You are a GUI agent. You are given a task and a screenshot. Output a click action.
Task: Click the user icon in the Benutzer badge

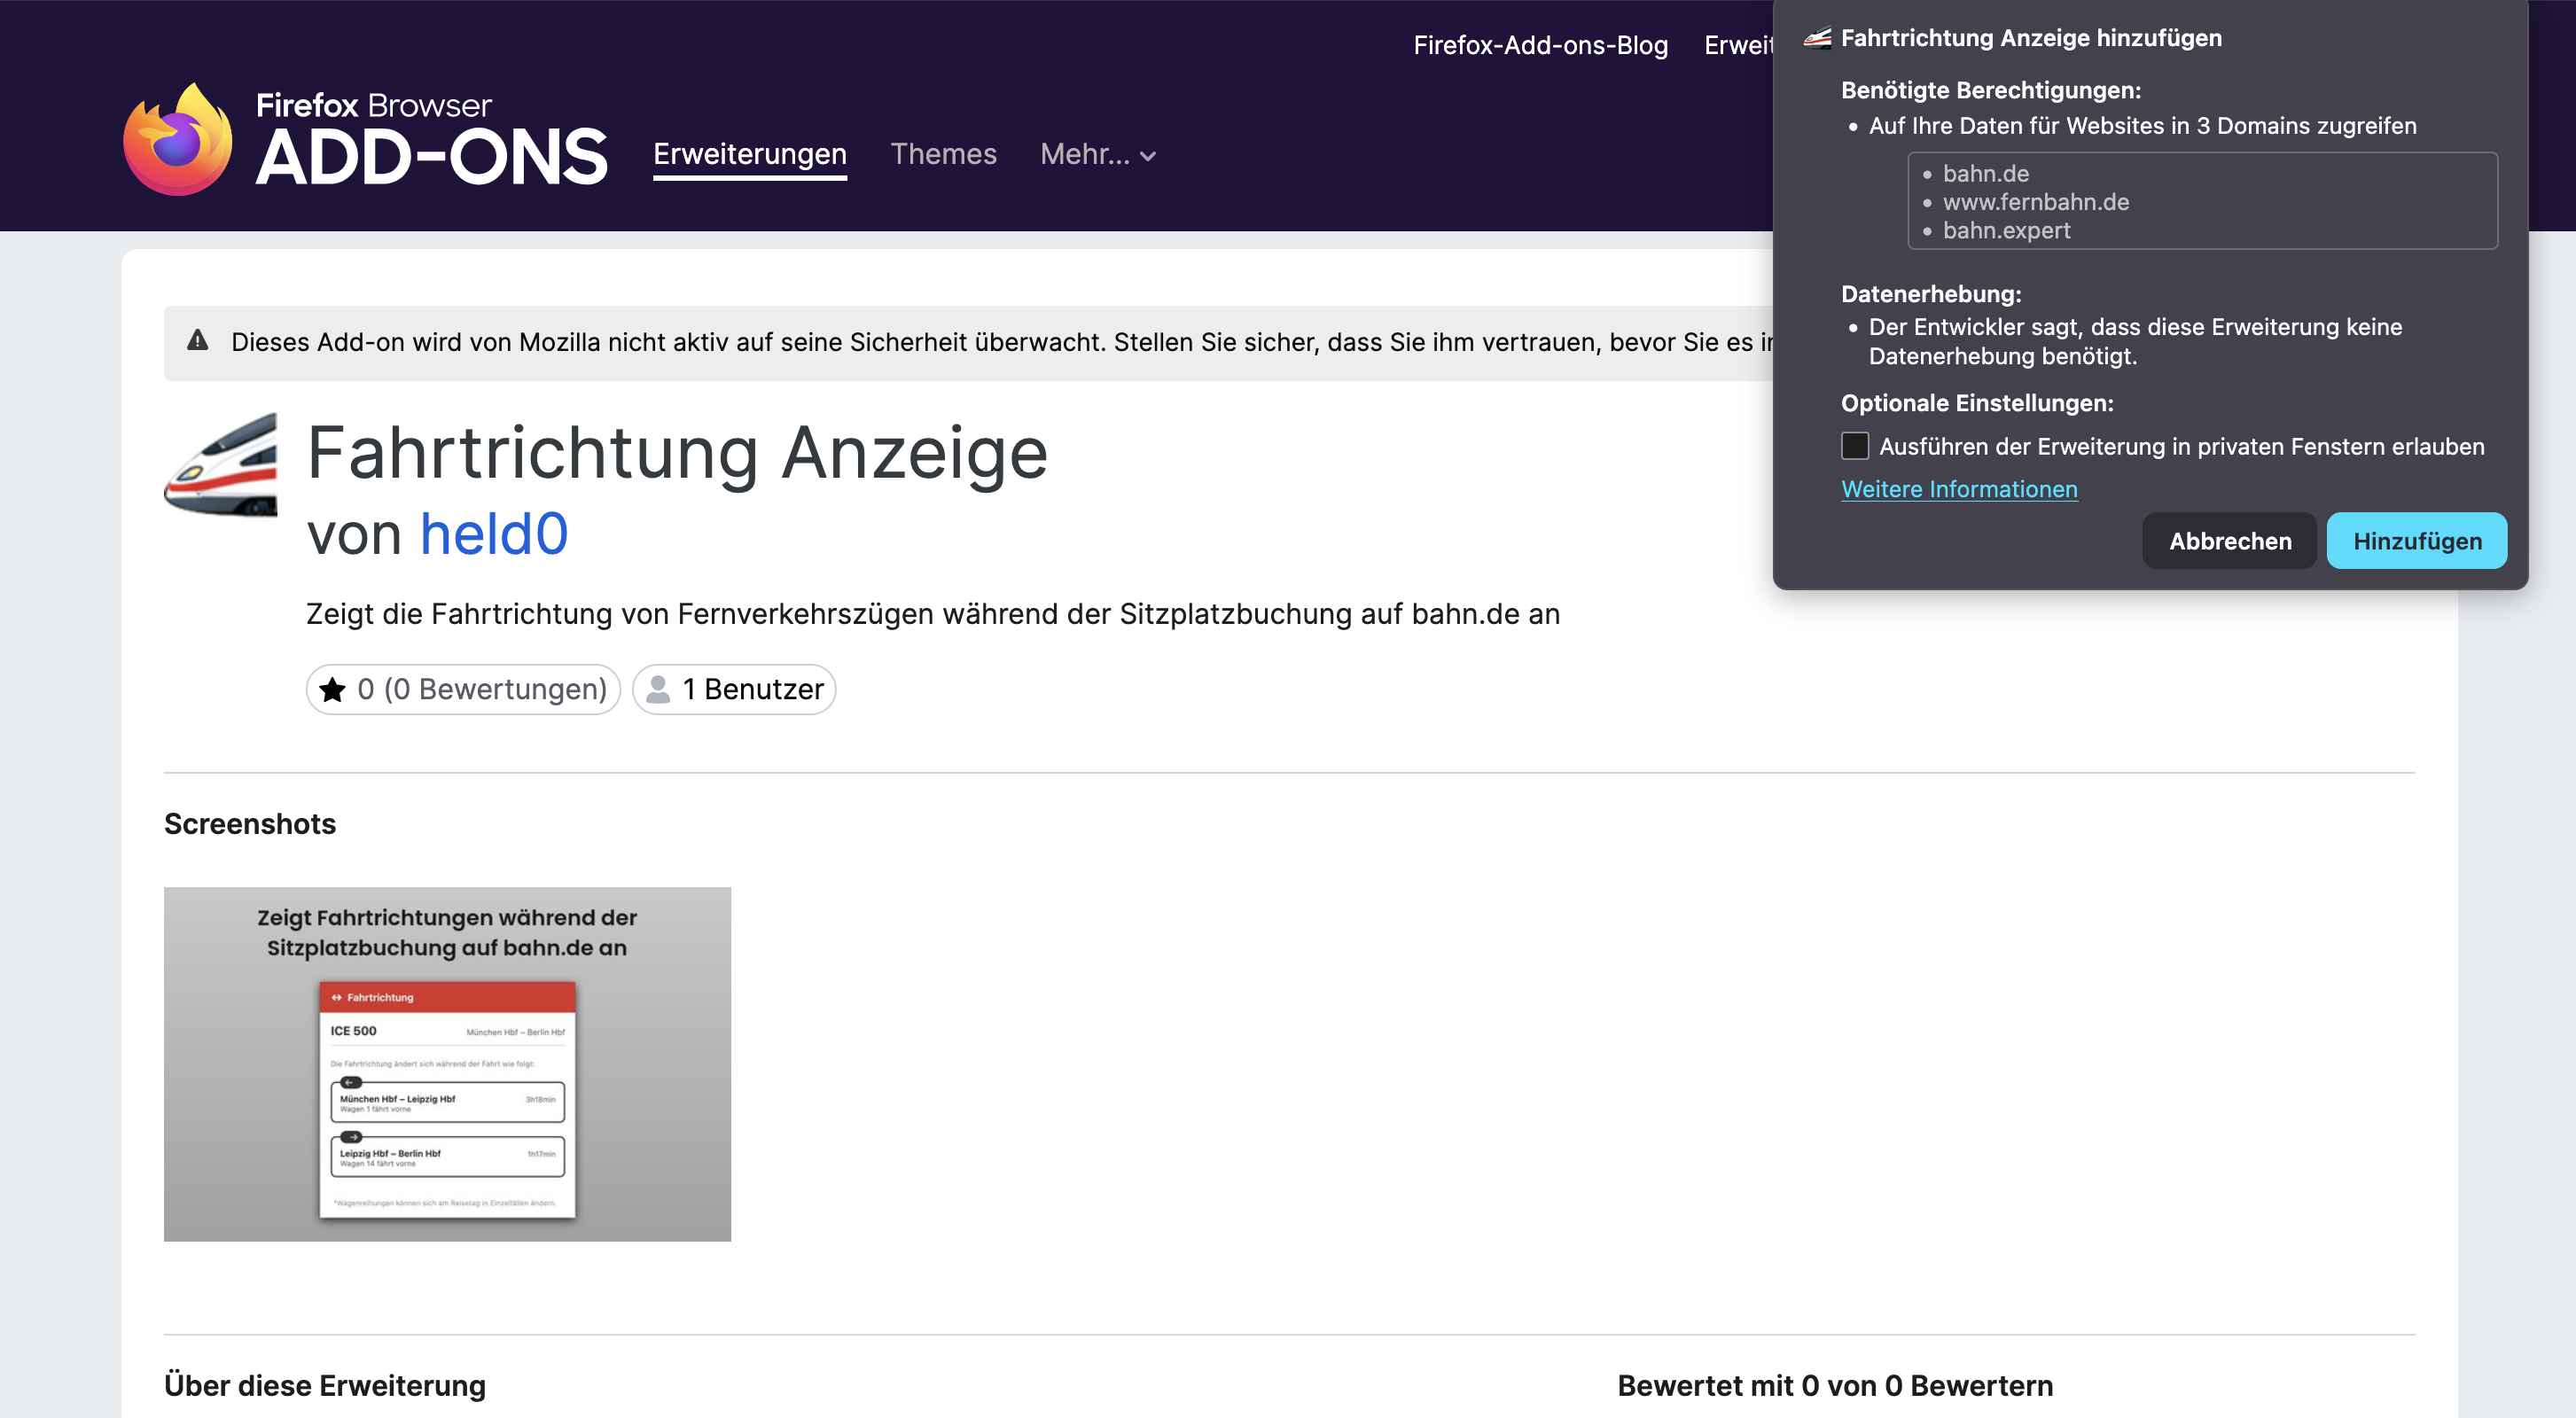coord(658,690)
